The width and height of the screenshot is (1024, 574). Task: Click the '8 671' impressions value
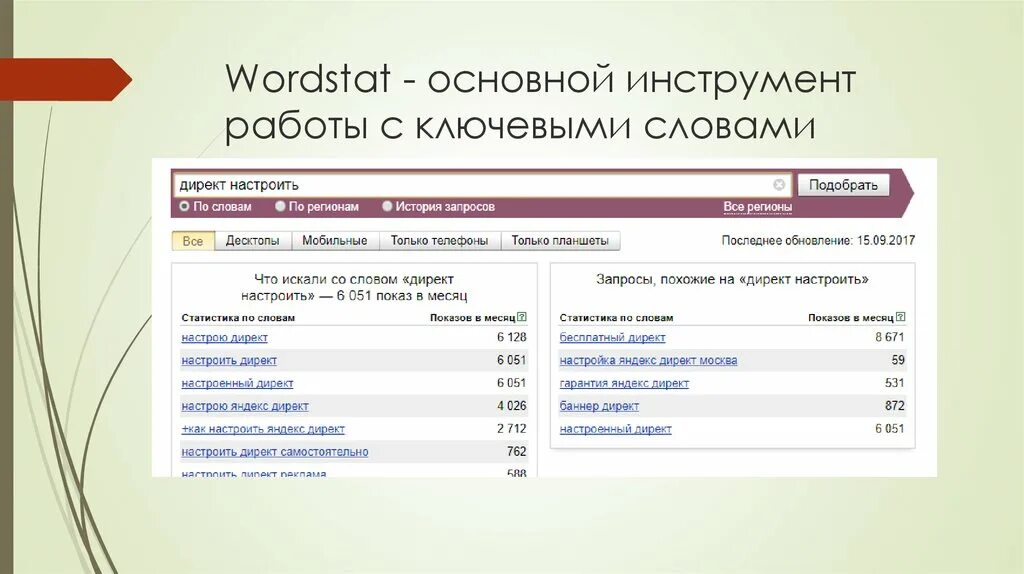[x=890, y=337]
